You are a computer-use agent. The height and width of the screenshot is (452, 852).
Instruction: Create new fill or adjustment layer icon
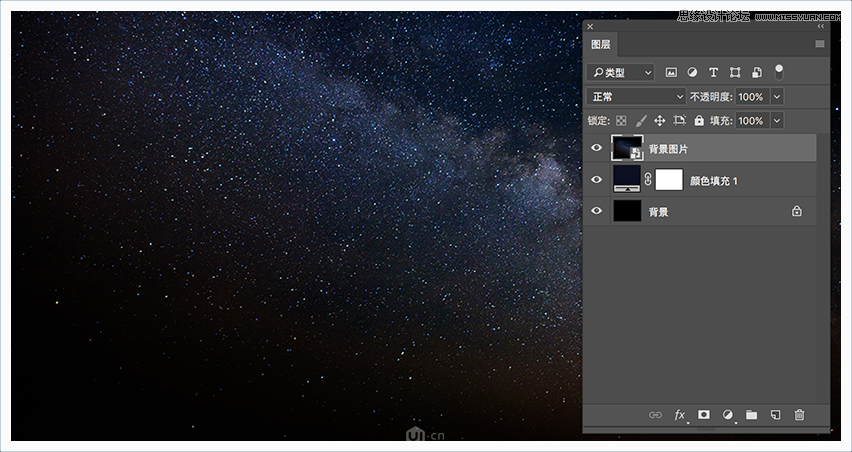(x=728, y=415)
